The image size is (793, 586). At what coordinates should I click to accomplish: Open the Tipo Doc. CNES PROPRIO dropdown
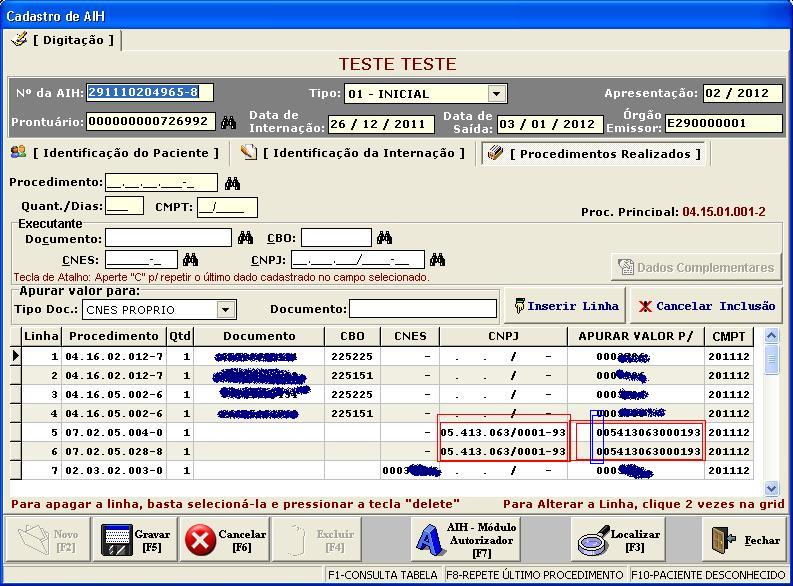click(227, 310)
